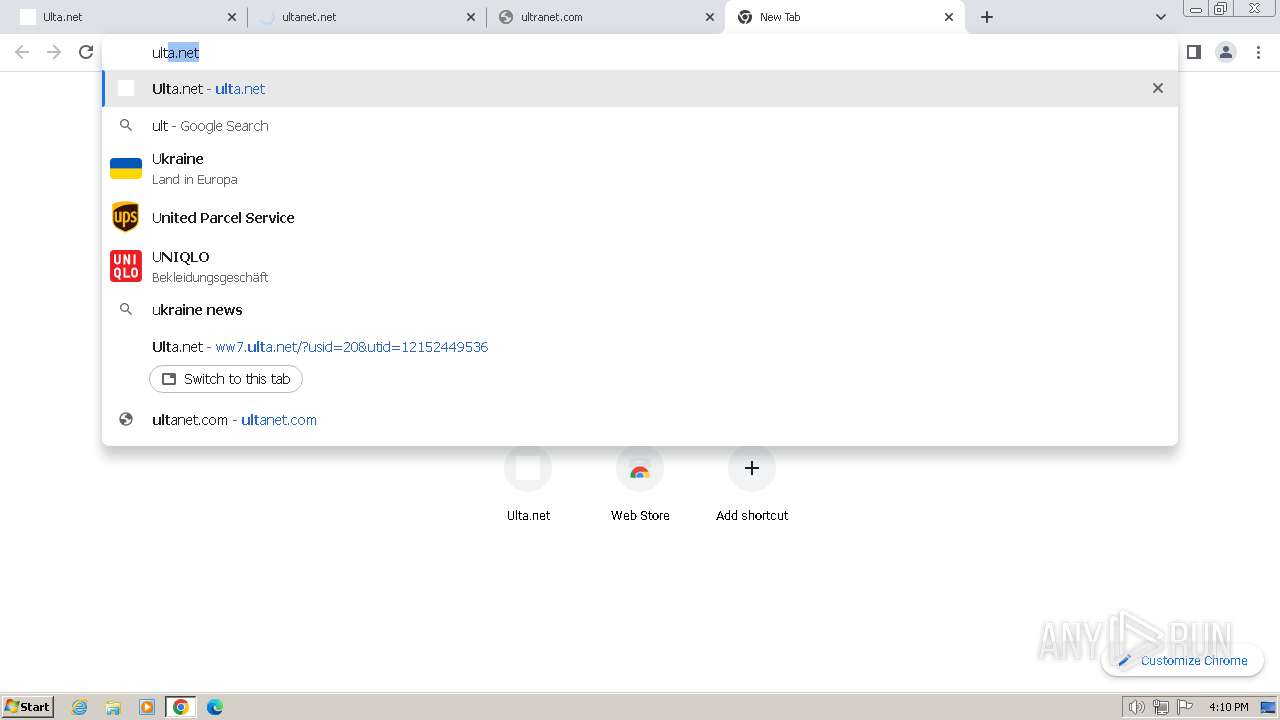
Task: Select United Parcel Service suggestion
Action: click(x=640, y=217)
